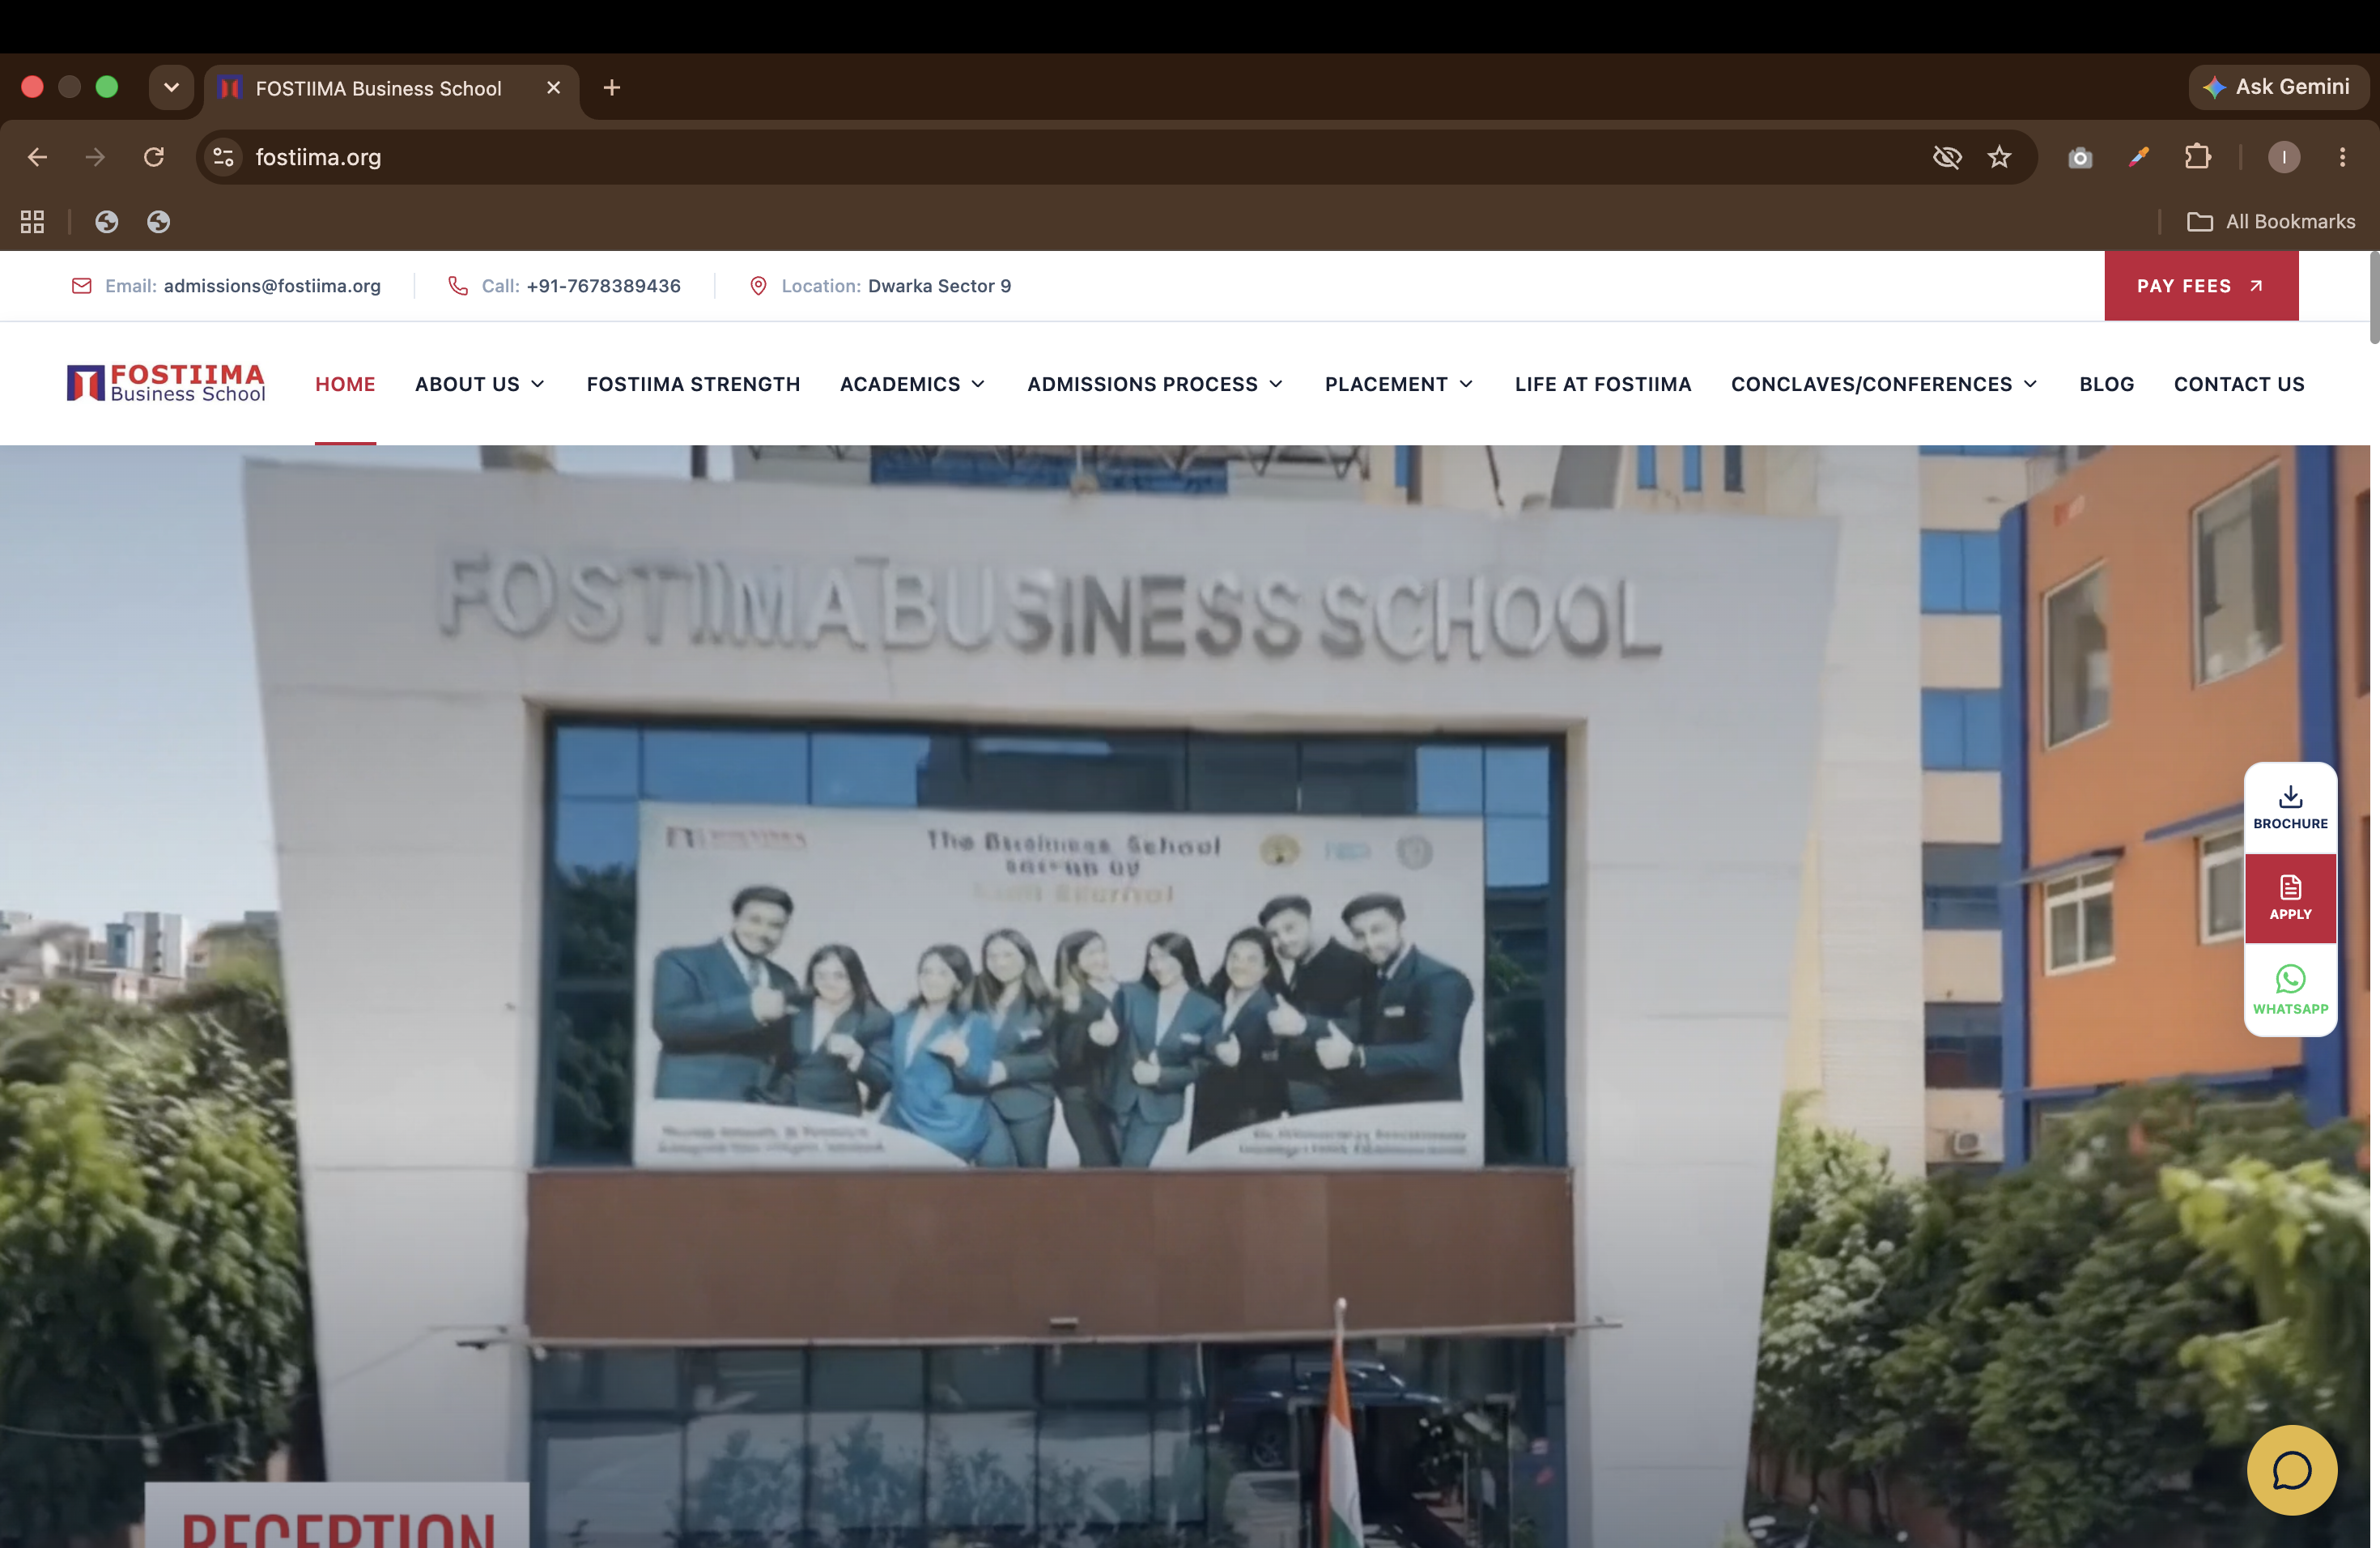Click the FOSTIIMA Business School logo
The width and height of the screenshot is (2380, 1548).
pyautogui.click(x=166, y=384)
